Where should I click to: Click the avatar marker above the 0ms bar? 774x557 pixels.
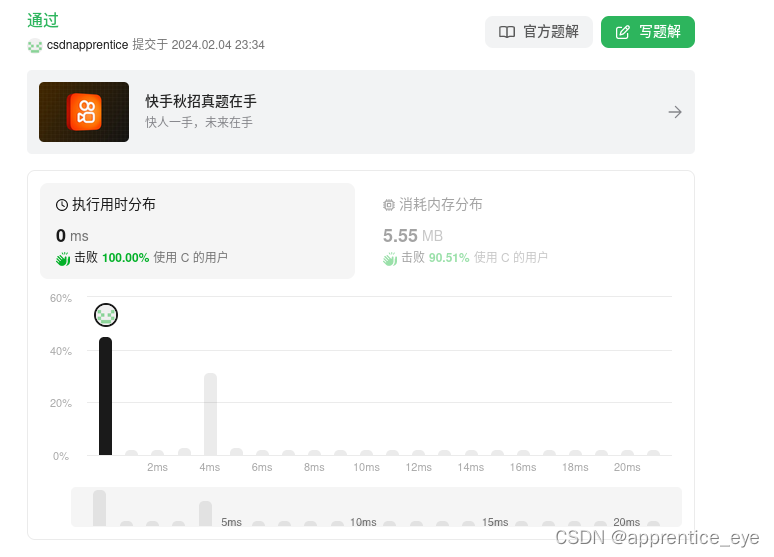[106, 315]
